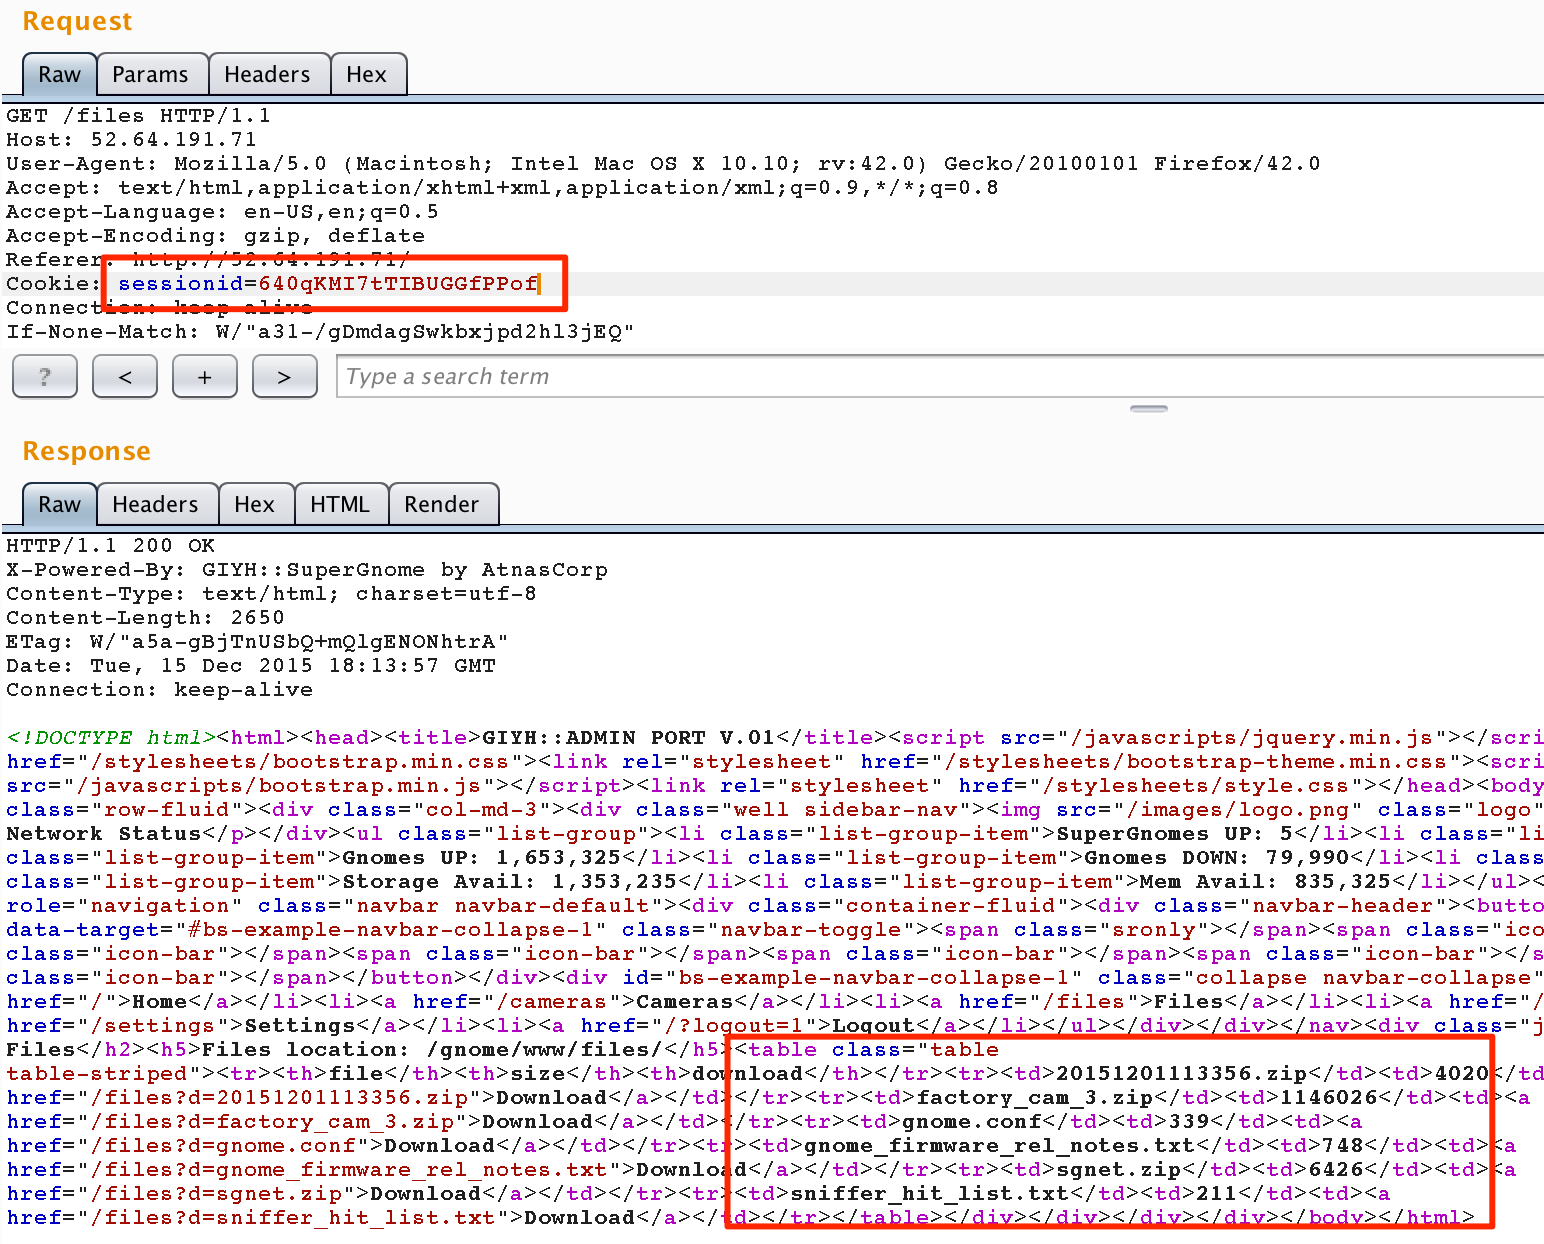Click the 'HTTP/1.1 200 OK' status line
The image size is (1544, 1244).
[110, 546]
